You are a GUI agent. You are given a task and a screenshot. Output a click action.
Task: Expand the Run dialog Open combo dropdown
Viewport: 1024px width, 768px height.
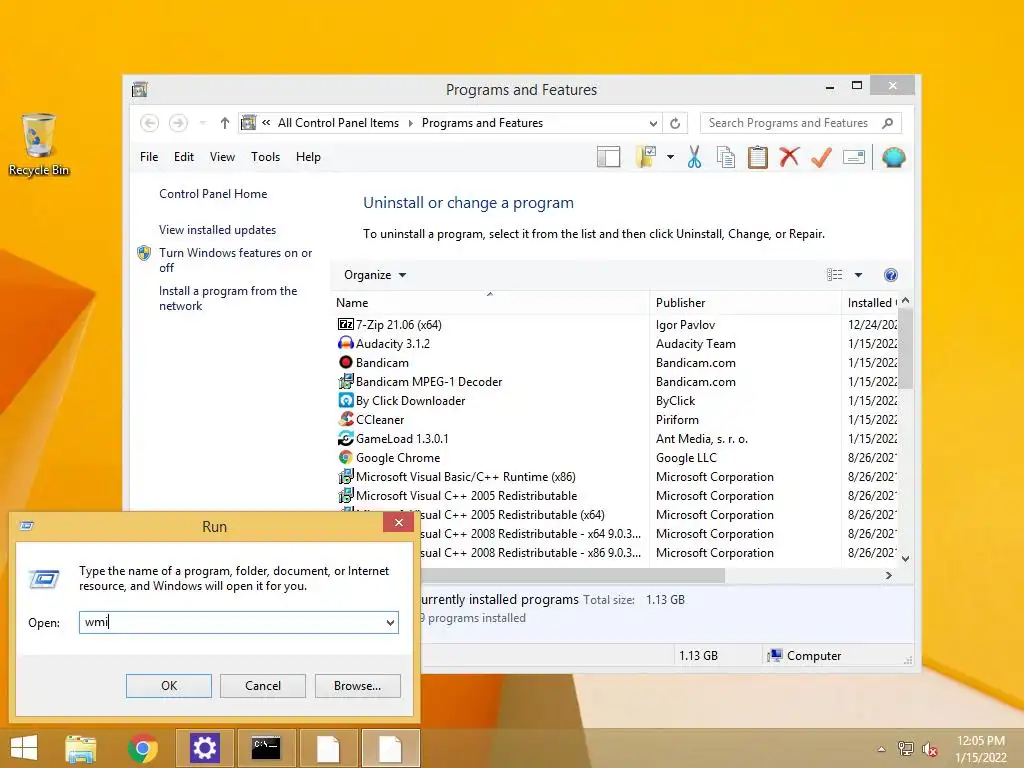click(390, 622)
